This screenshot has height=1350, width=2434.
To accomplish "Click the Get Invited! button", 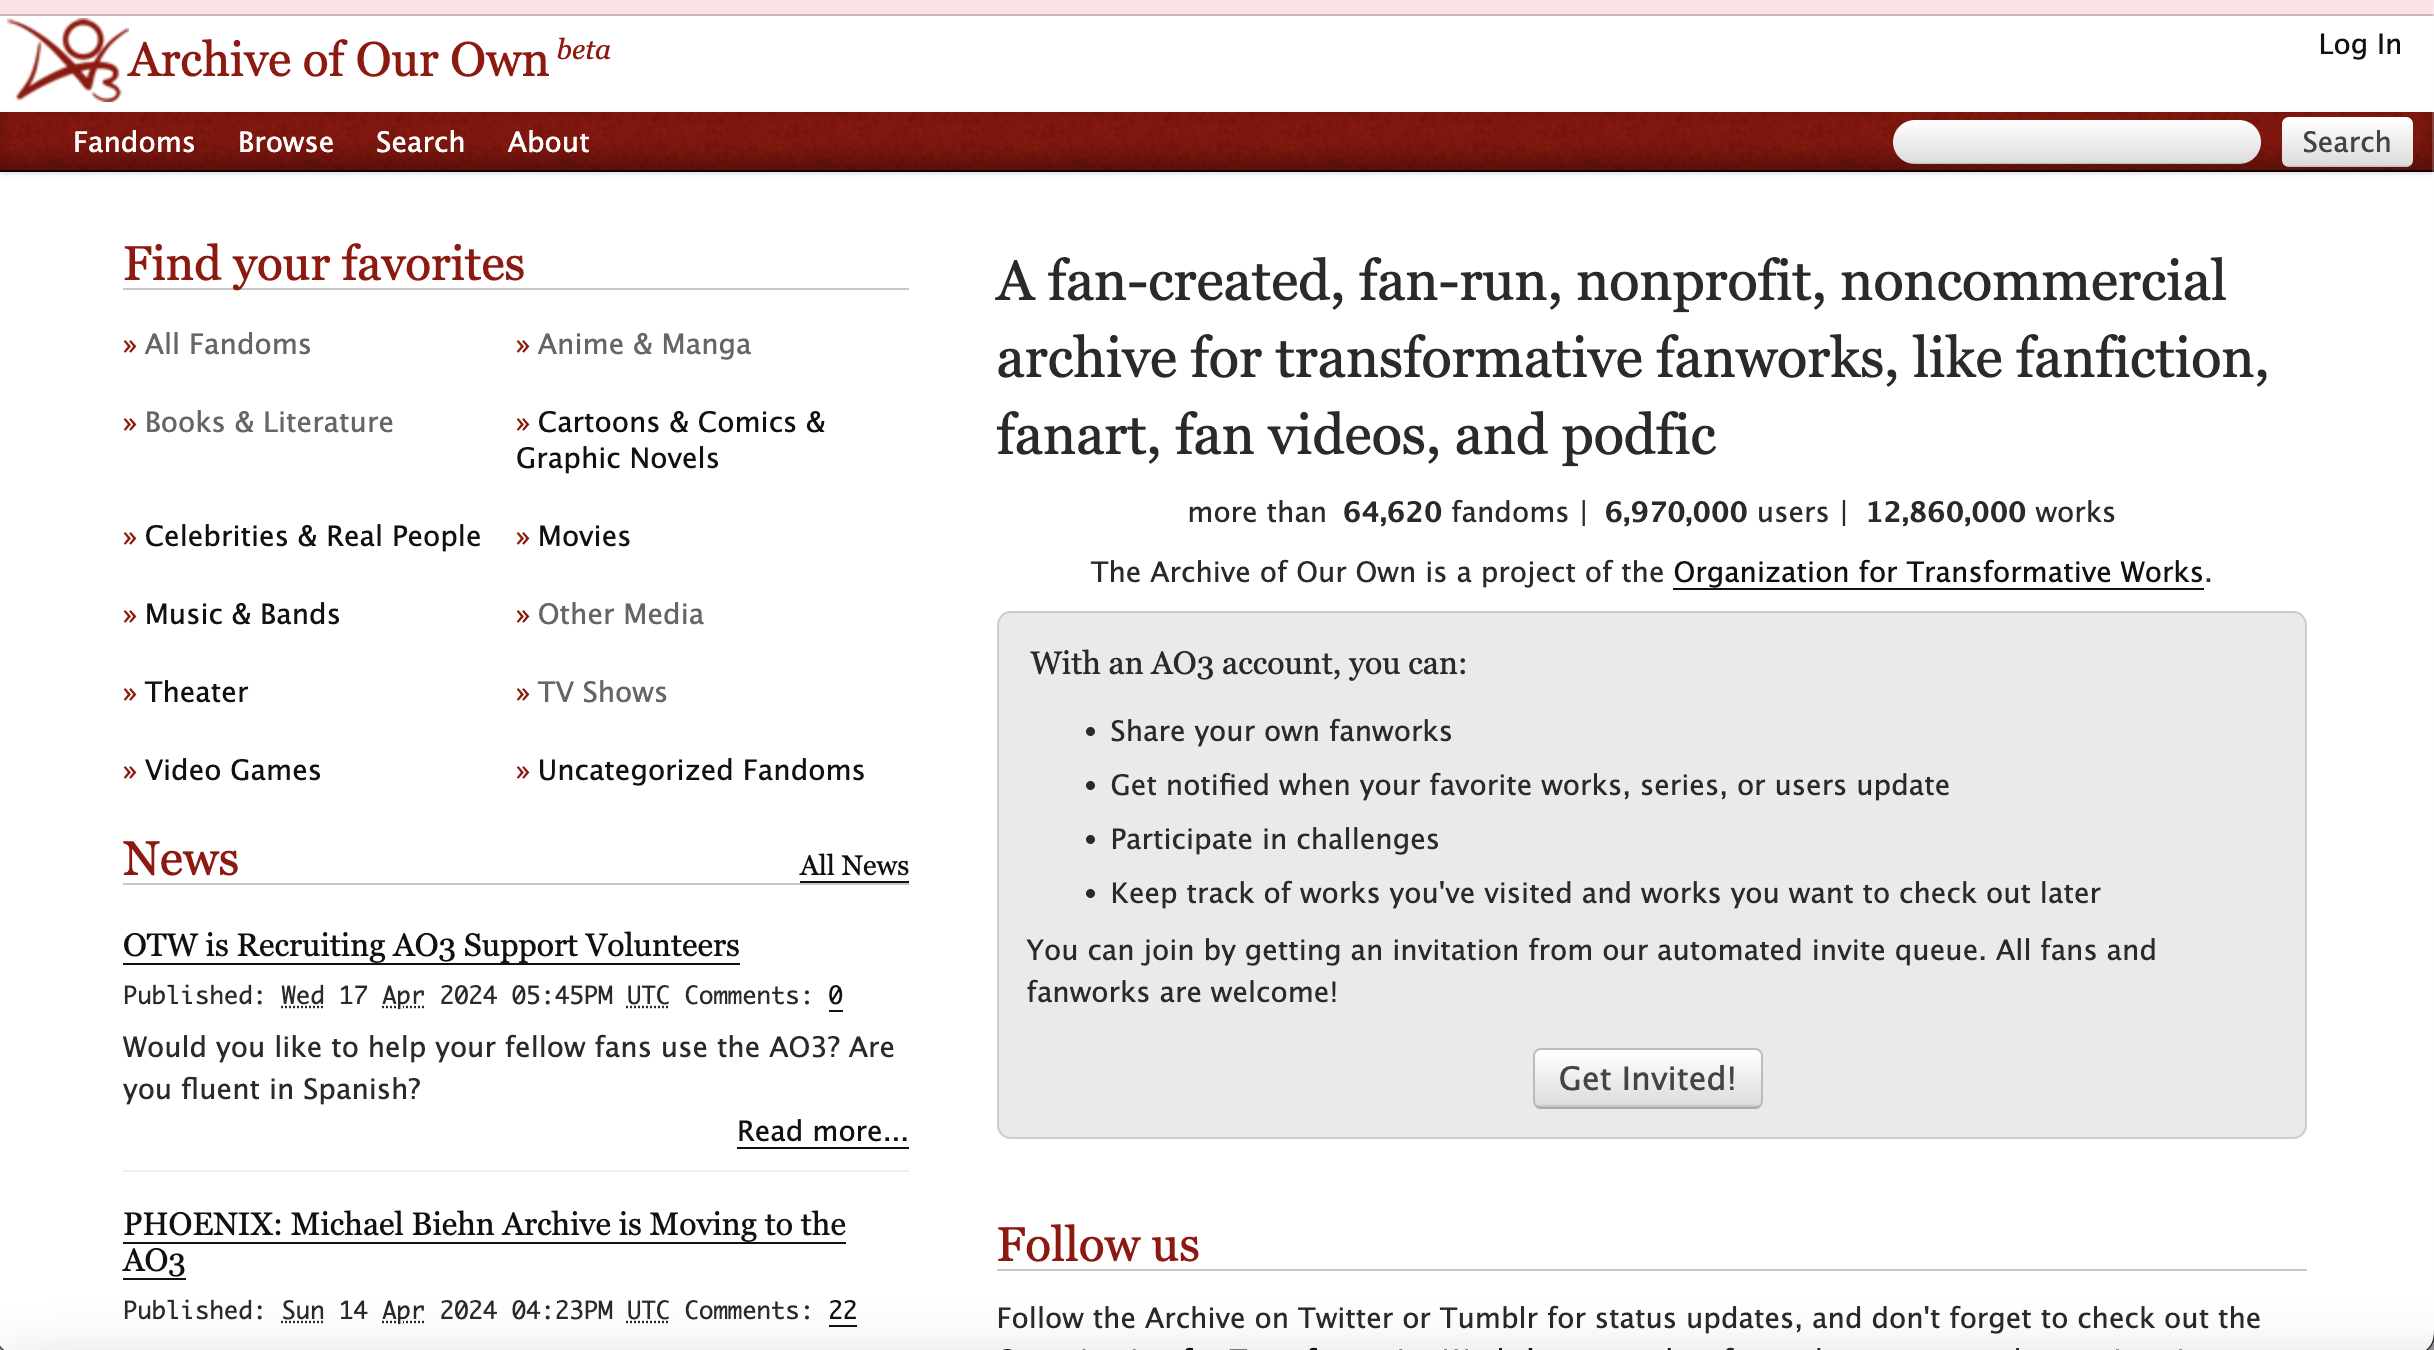I will [1647, 1078].
